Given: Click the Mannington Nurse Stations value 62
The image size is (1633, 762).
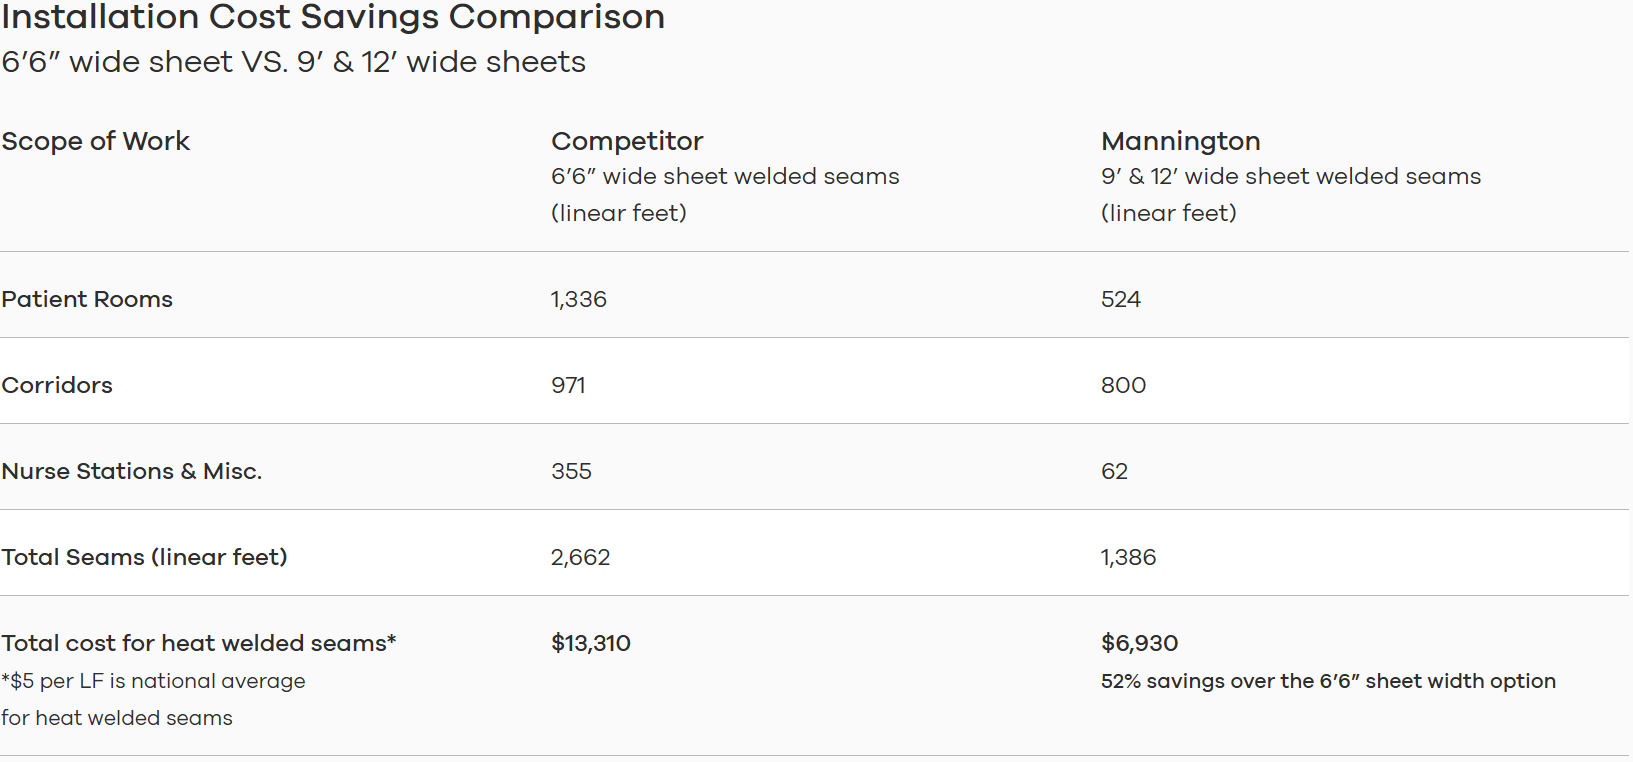Looking at the screenshot, I should 1114,471.
